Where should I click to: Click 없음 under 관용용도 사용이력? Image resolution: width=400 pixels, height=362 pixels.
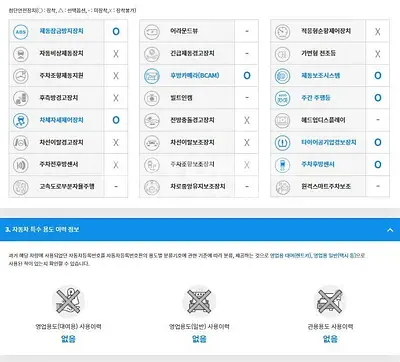coord(330,339)
